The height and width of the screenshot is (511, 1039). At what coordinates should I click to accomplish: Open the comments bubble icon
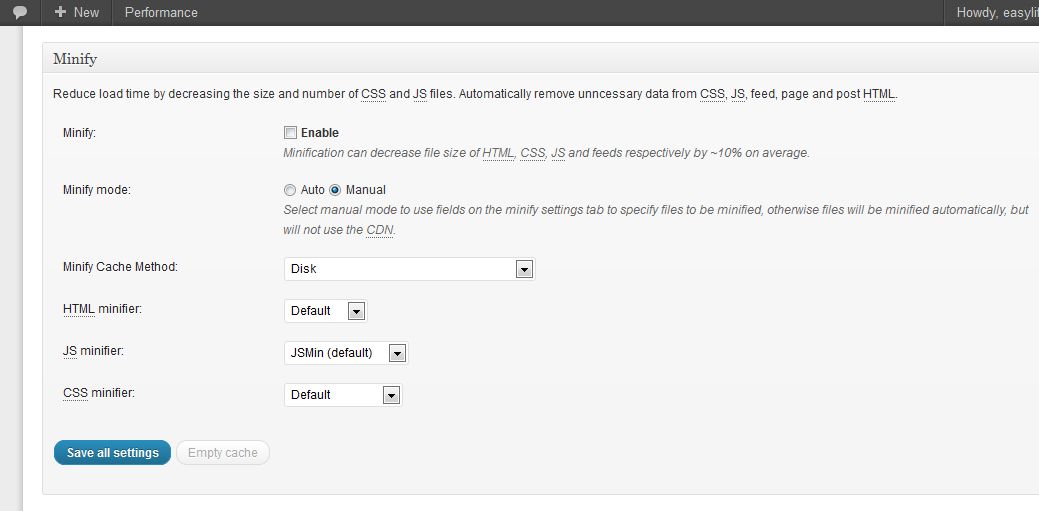tap(20, 12)
